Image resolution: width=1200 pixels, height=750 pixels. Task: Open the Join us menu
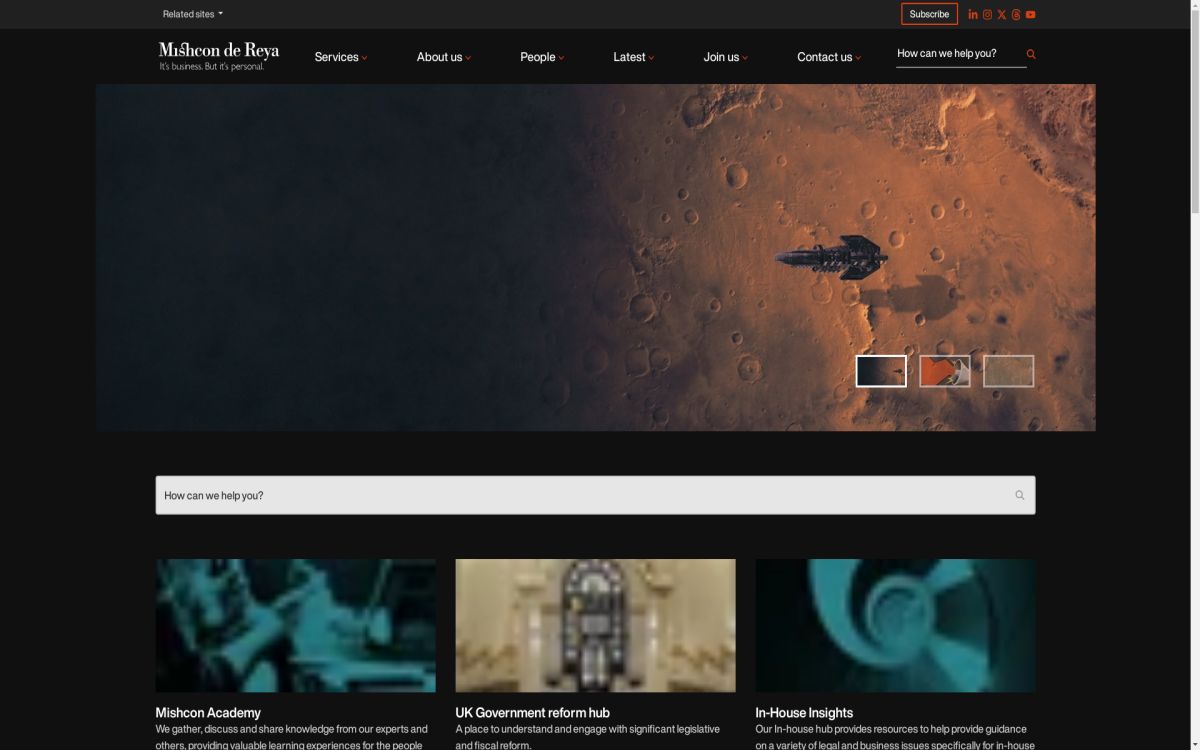point(725,57)
